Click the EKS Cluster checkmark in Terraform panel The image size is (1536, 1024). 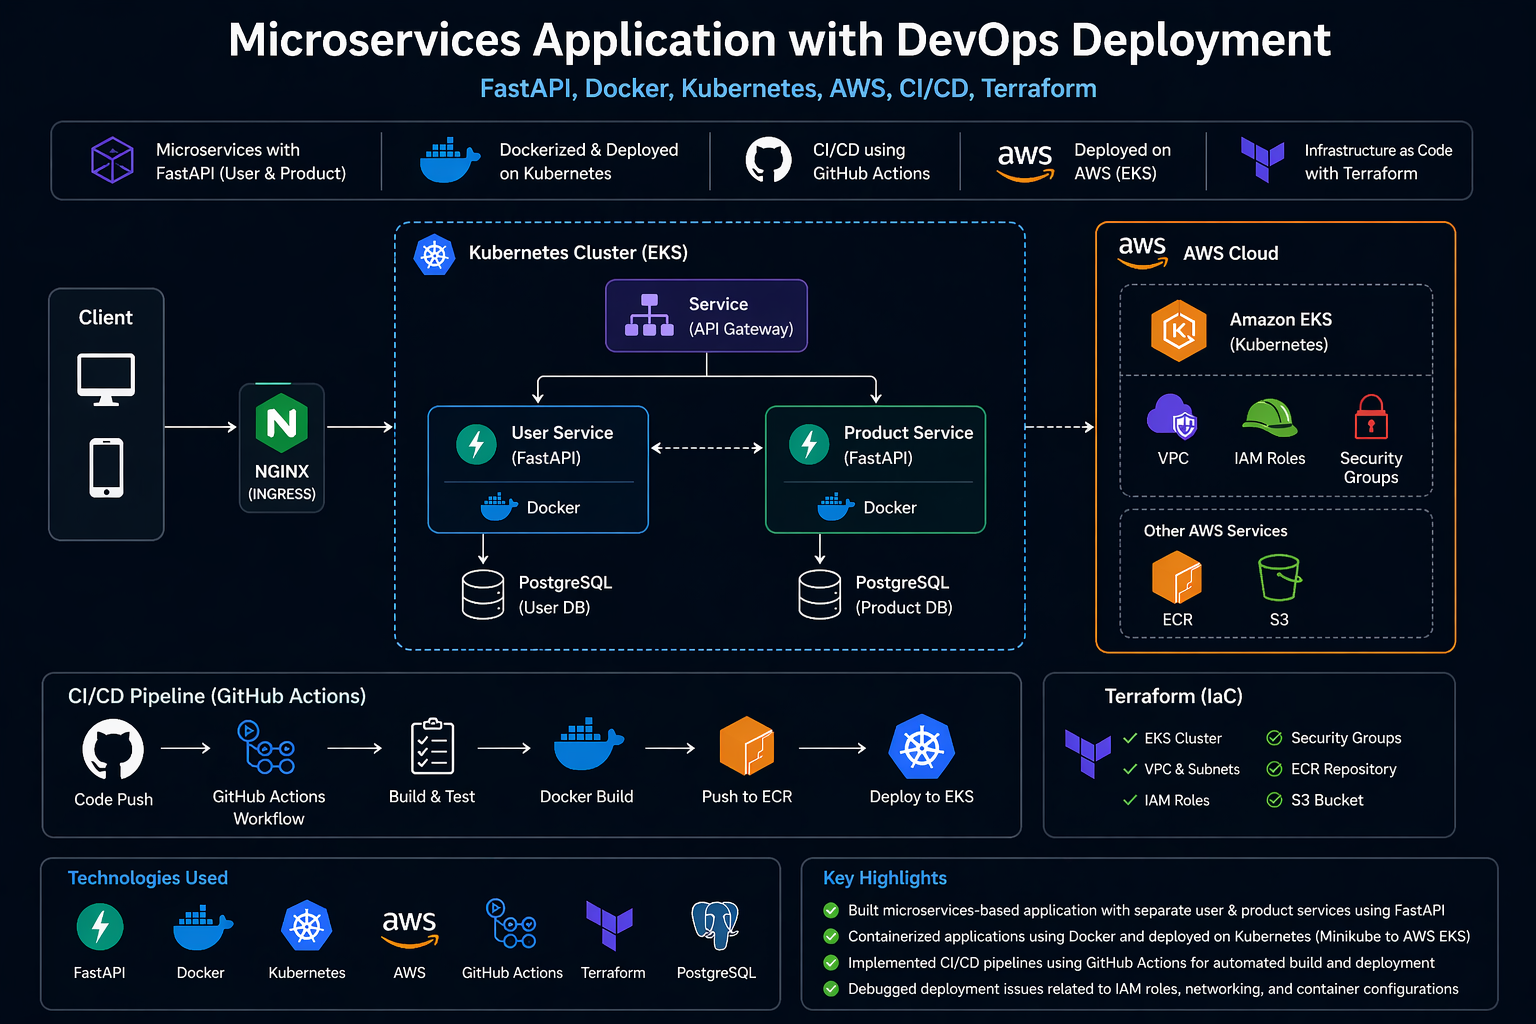tap(1130, 738)
